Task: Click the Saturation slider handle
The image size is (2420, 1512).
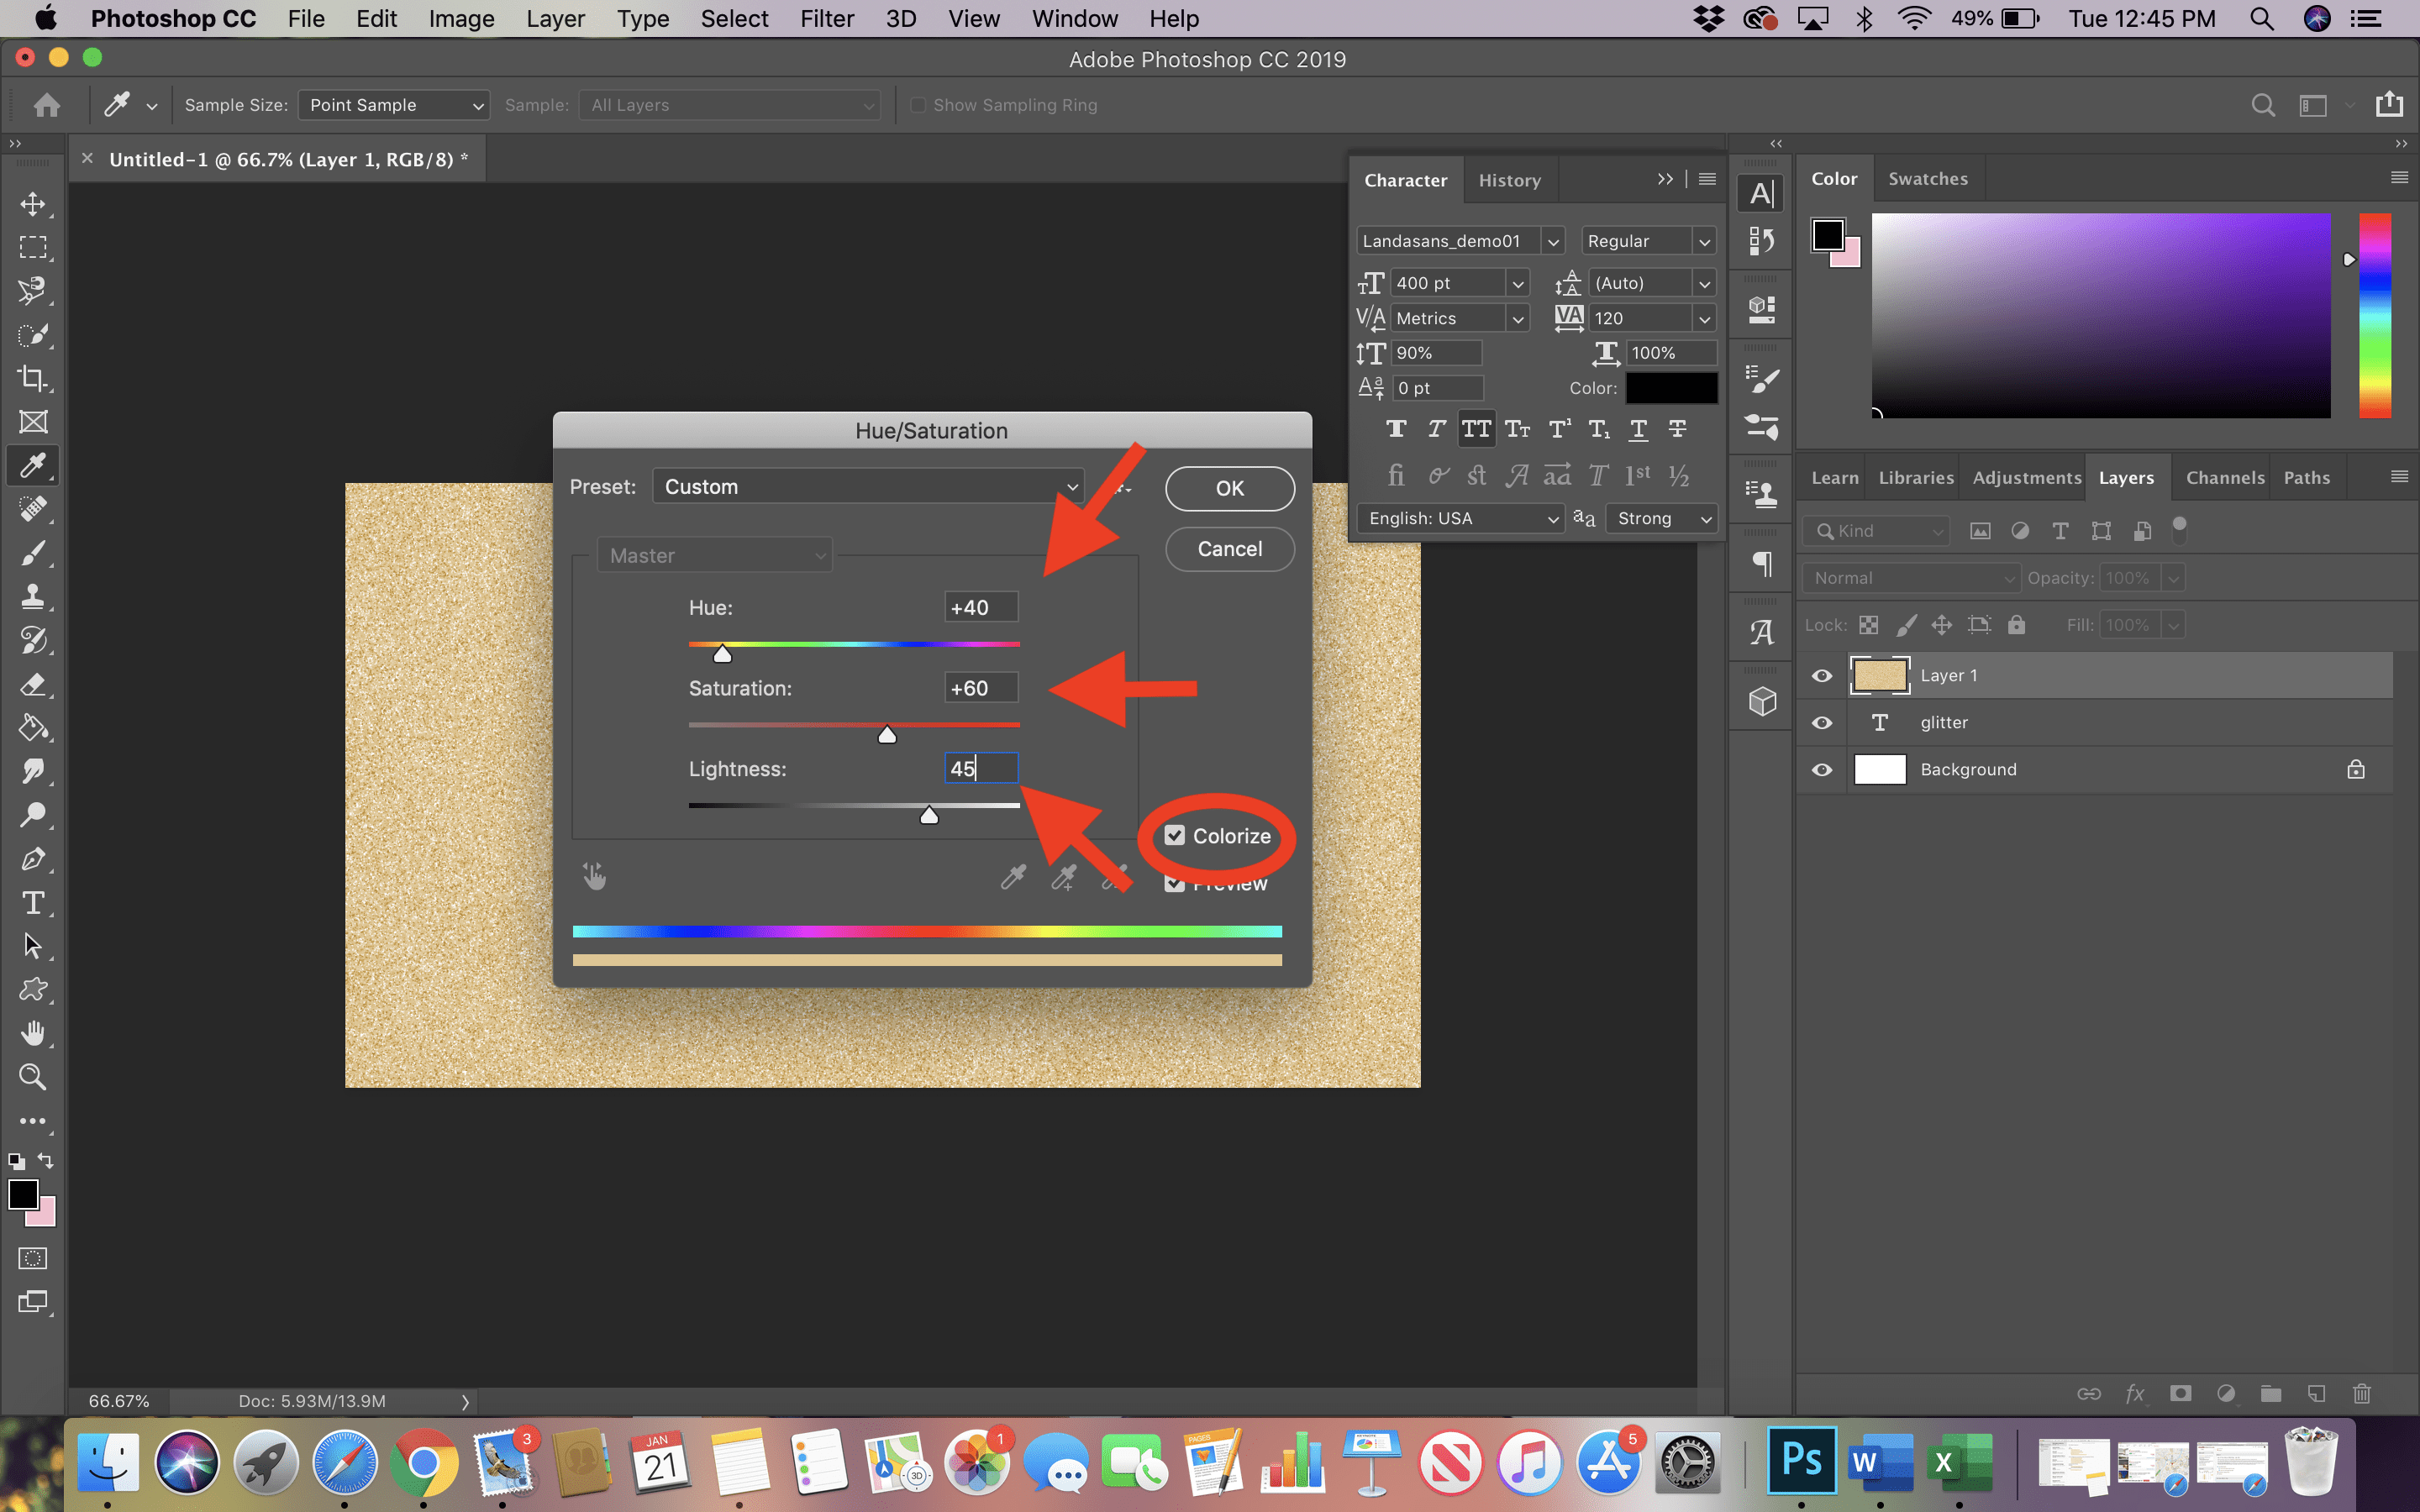Action: coord(887,736)
